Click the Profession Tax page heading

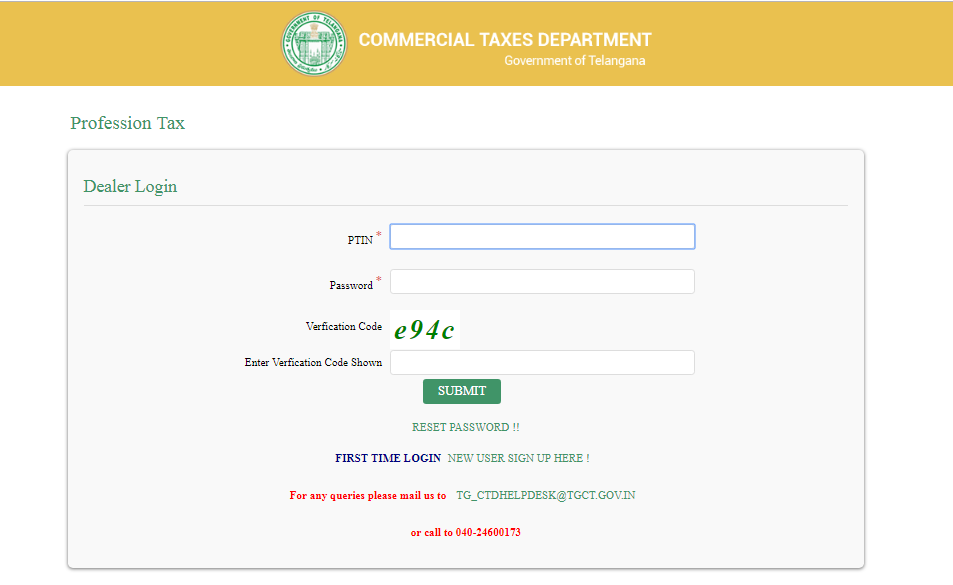127,123
